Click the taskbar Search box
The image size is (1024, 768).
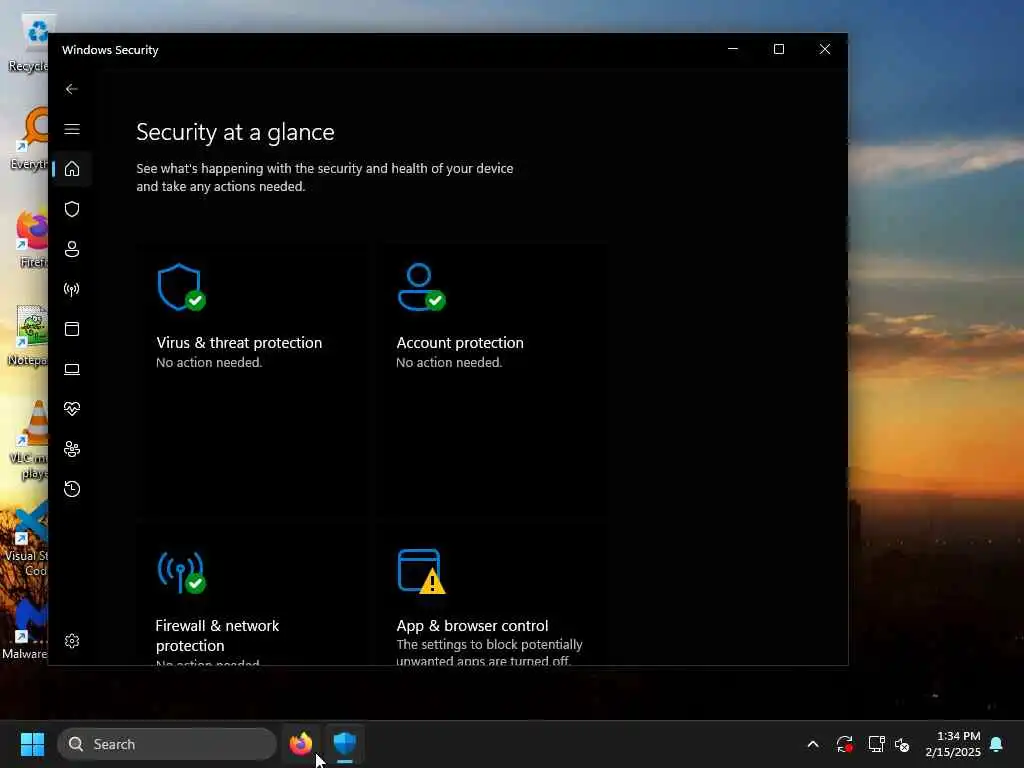(x=167, y=744)
